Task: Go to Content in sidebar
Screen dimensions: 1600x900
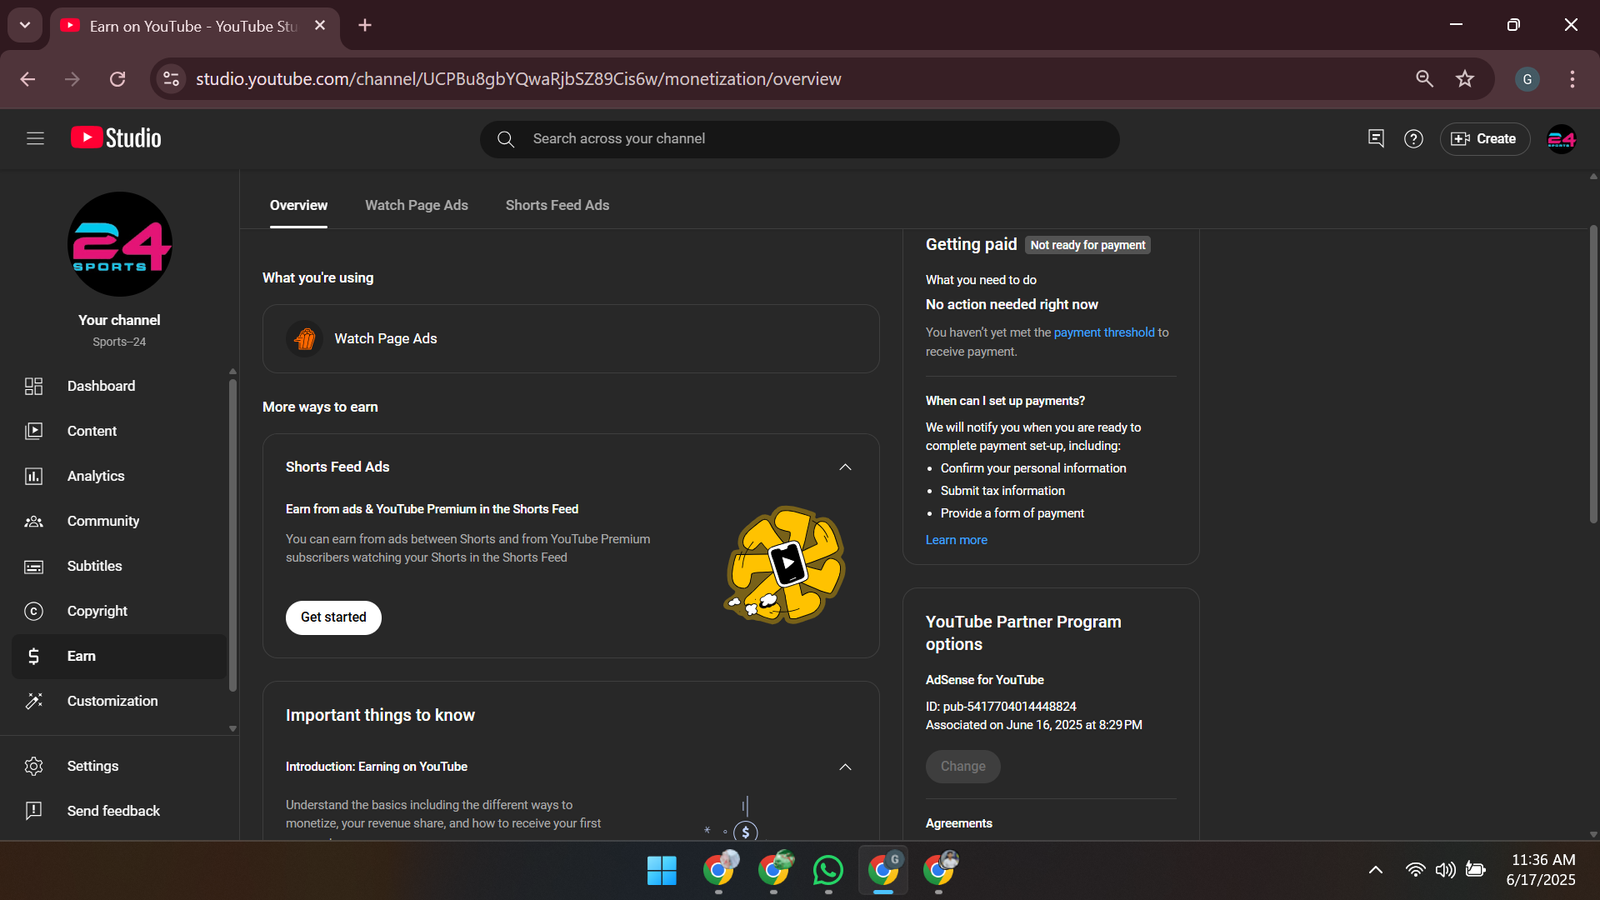Action: click(120, 431)
